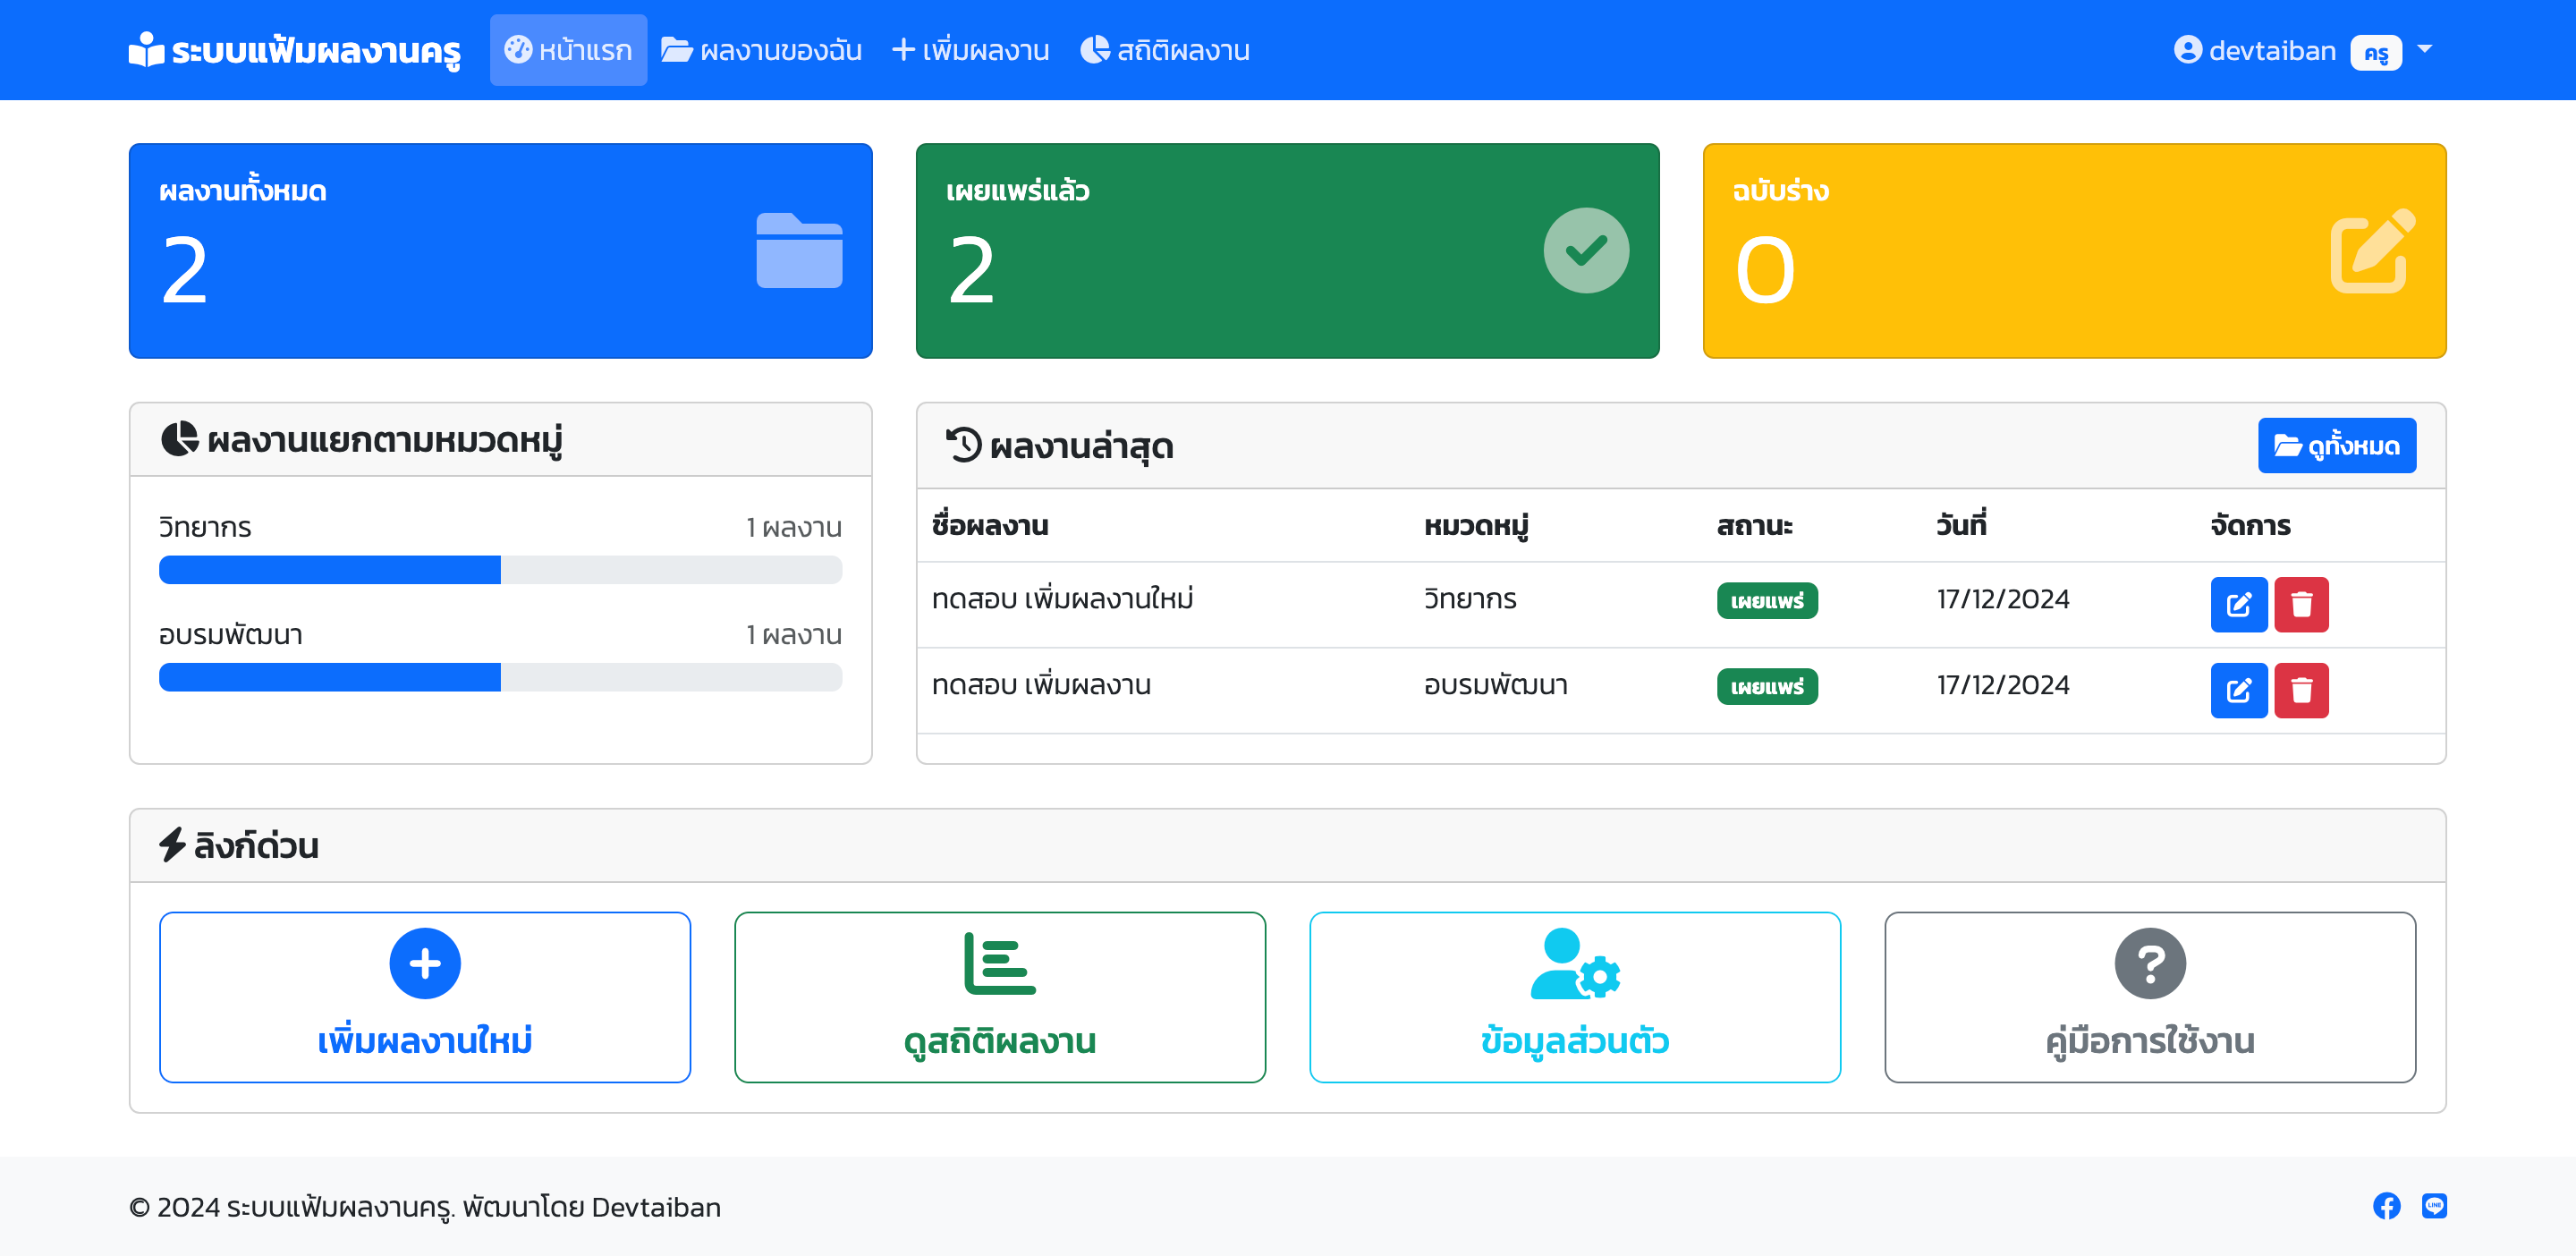Click ระบบแฟ้มผลงานครู brand link
Image resolution: width=2576 pixels, height=1256 pixels.
pyautogui.click(x=295, y=50)
